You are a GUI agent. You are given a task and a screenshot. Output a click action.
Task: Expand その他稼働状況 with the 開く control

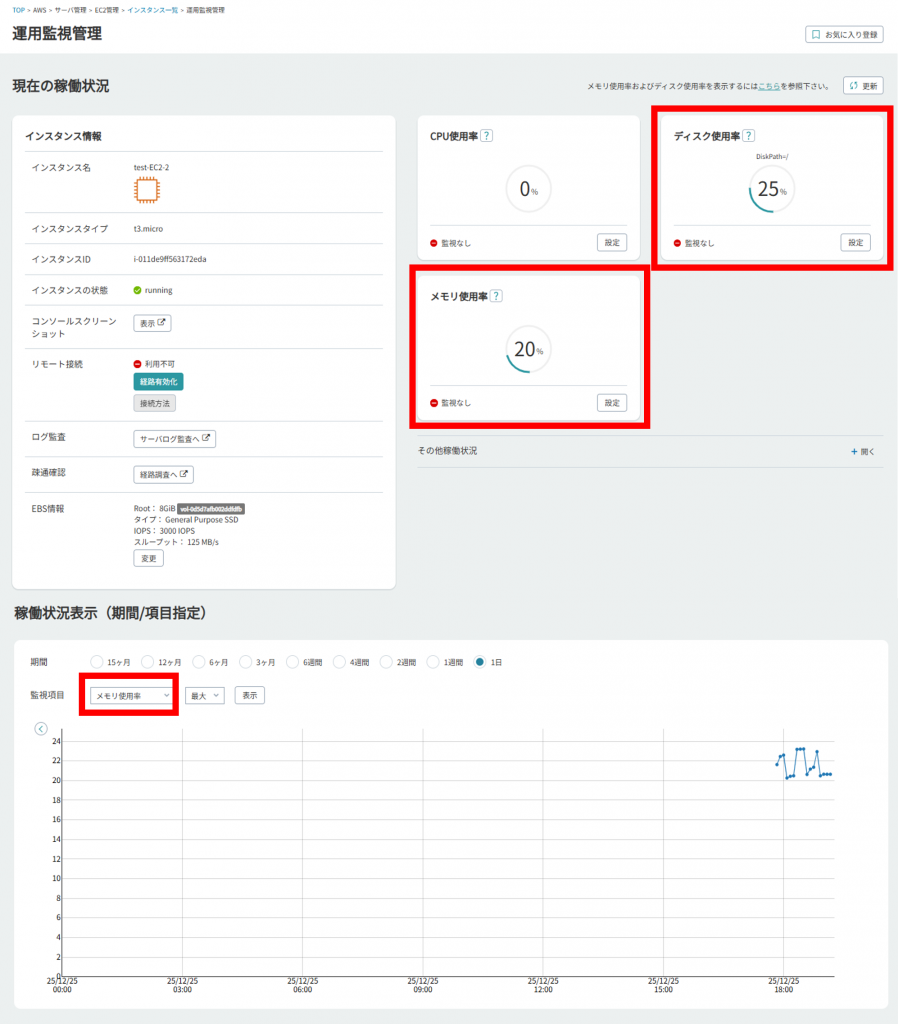tap(862, 451)
